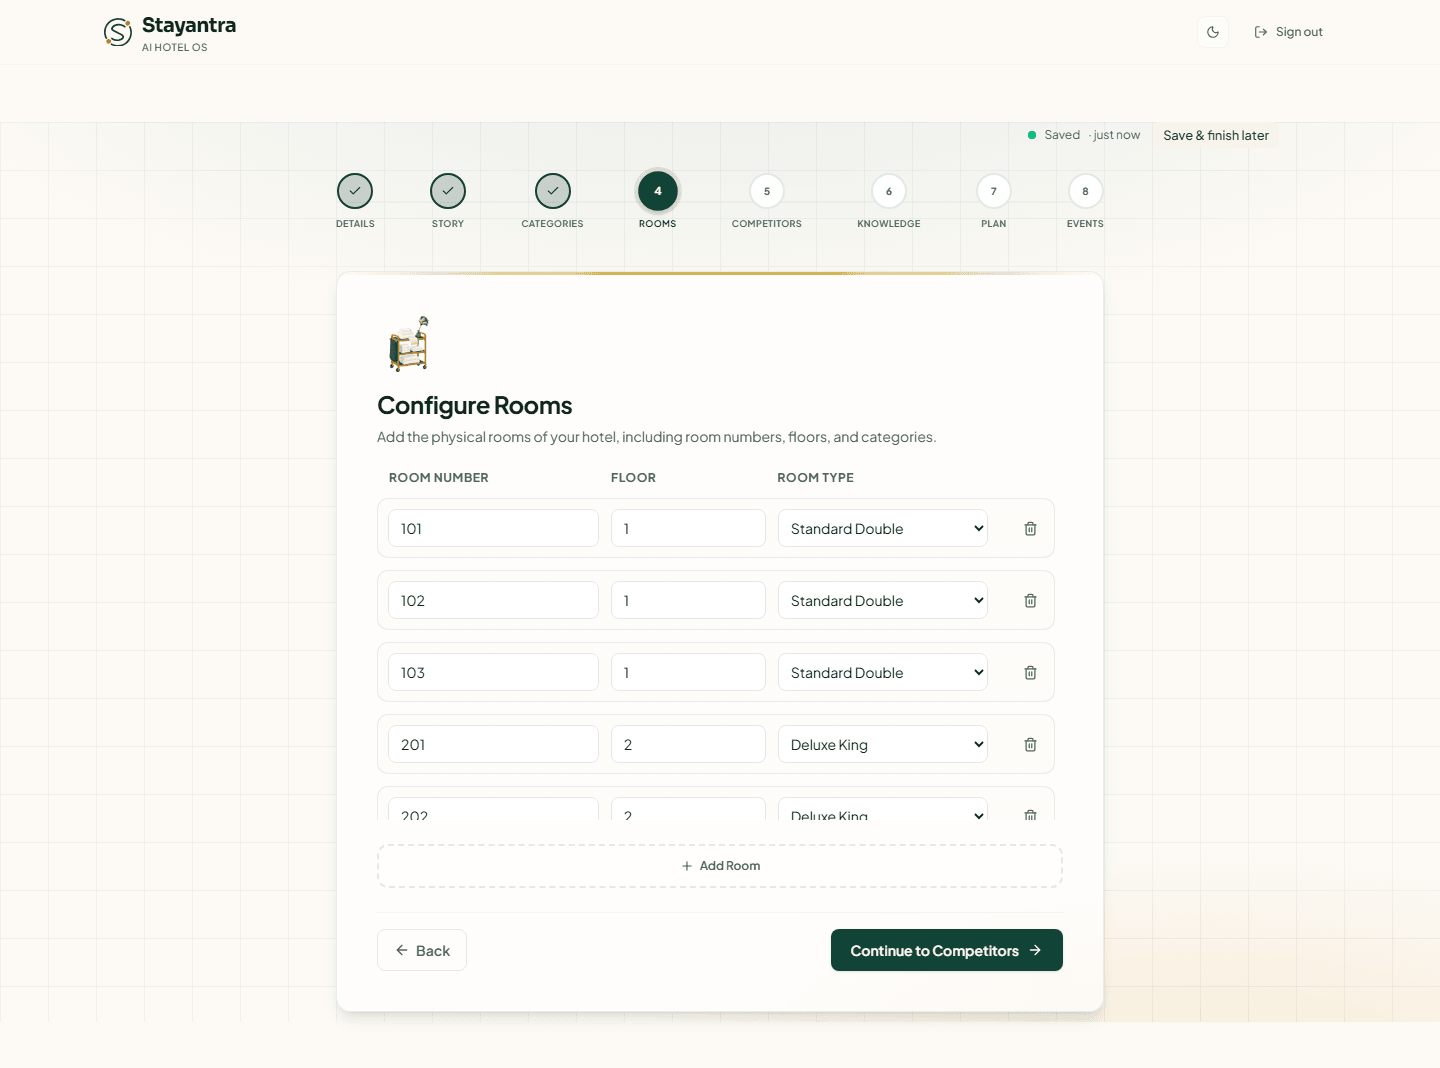Screen dimensions: 1440x1068
Task: Delete room 102 with trash icon
Action: (1030, 600)
